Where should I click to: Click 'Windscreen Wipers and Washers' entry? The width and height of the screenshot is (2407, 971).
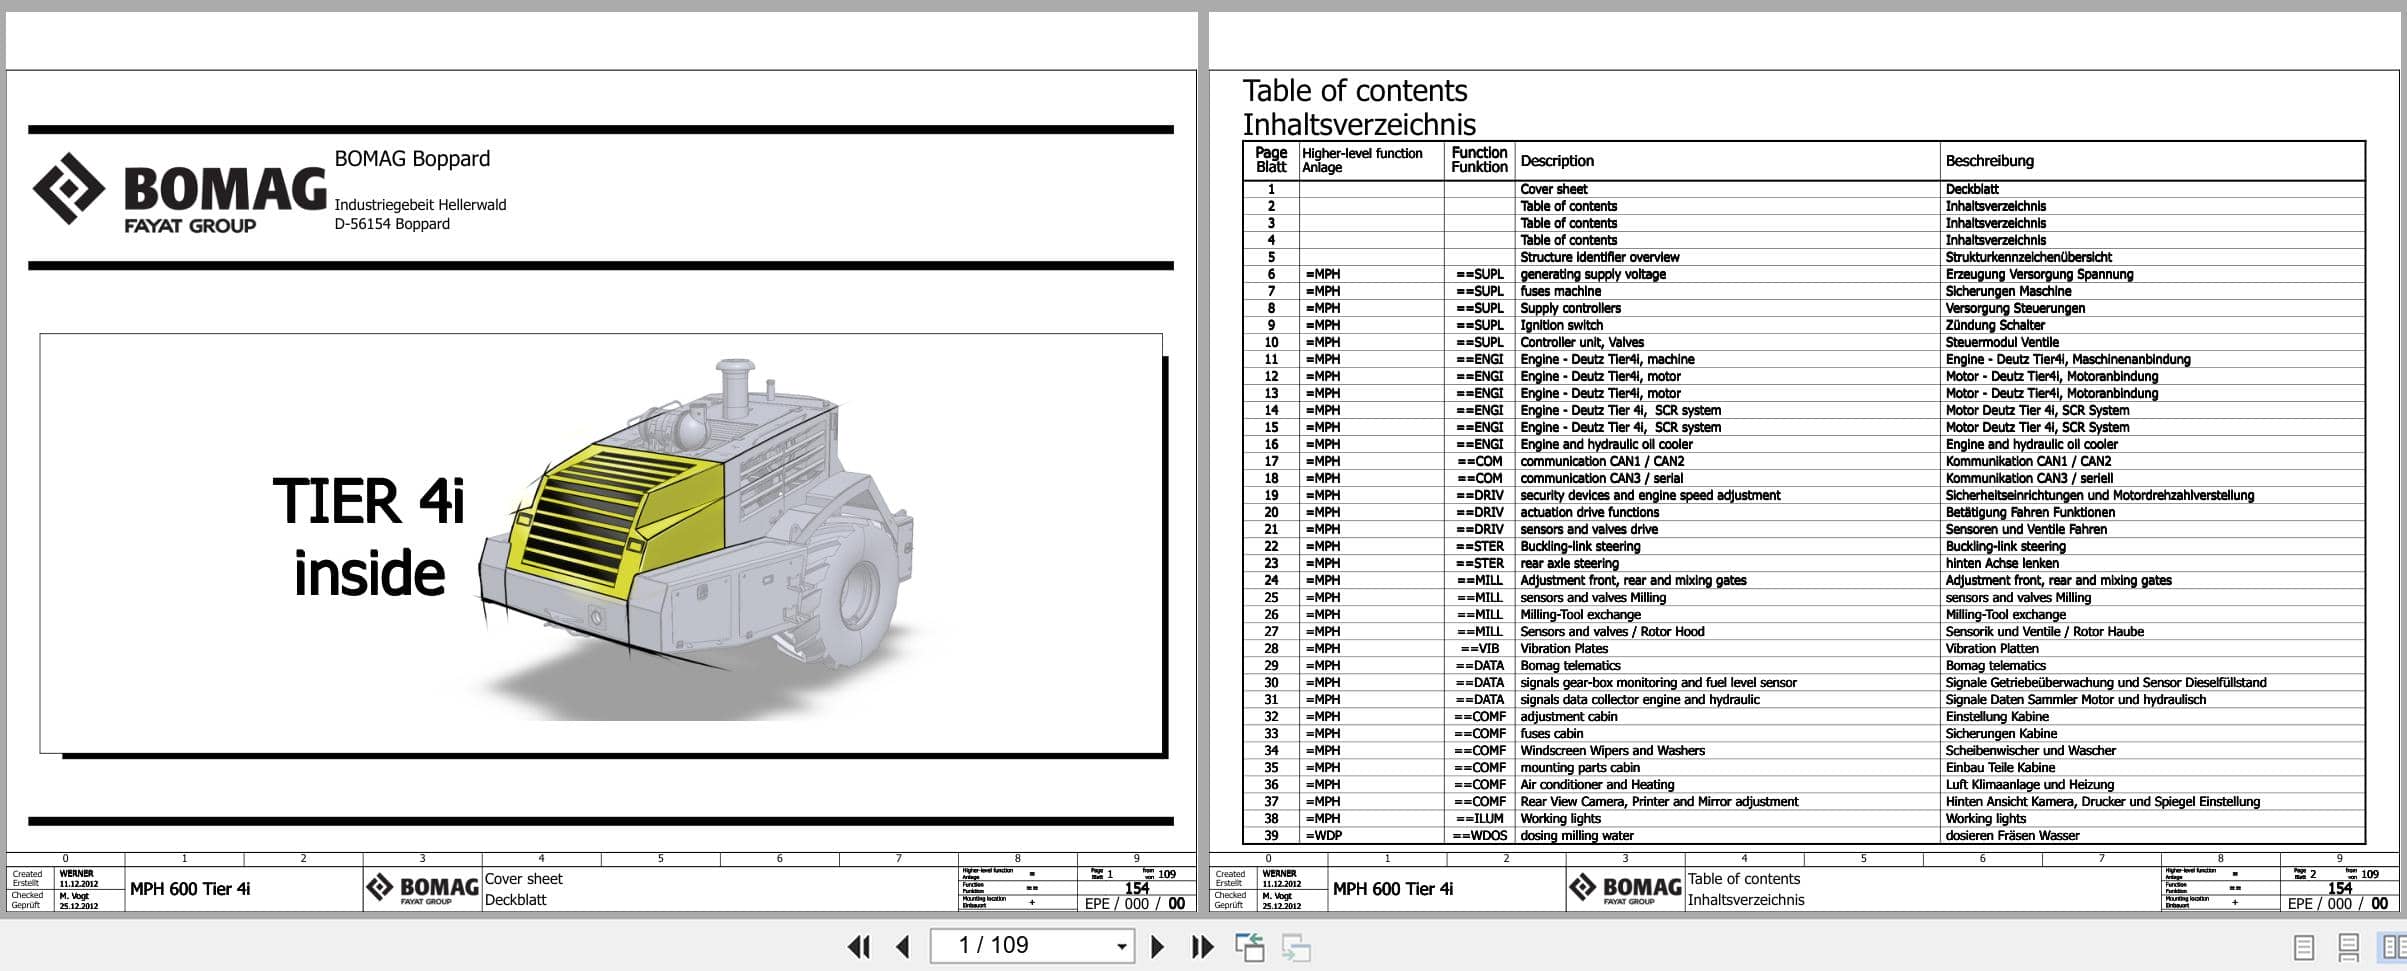coord(1612,750)
